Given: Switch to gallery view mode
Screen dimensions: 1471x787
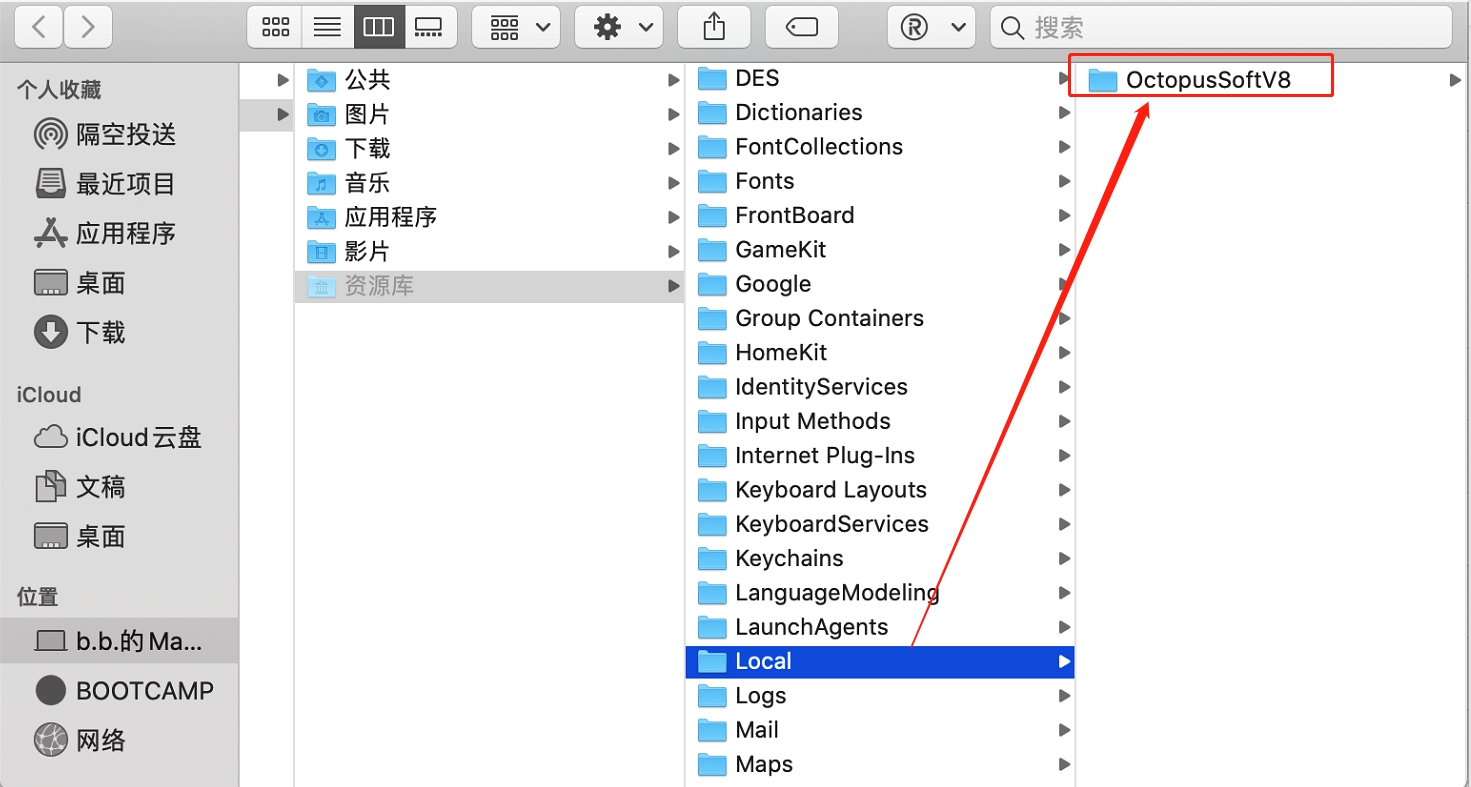Looking at the screenshot, I should point(430,27).
